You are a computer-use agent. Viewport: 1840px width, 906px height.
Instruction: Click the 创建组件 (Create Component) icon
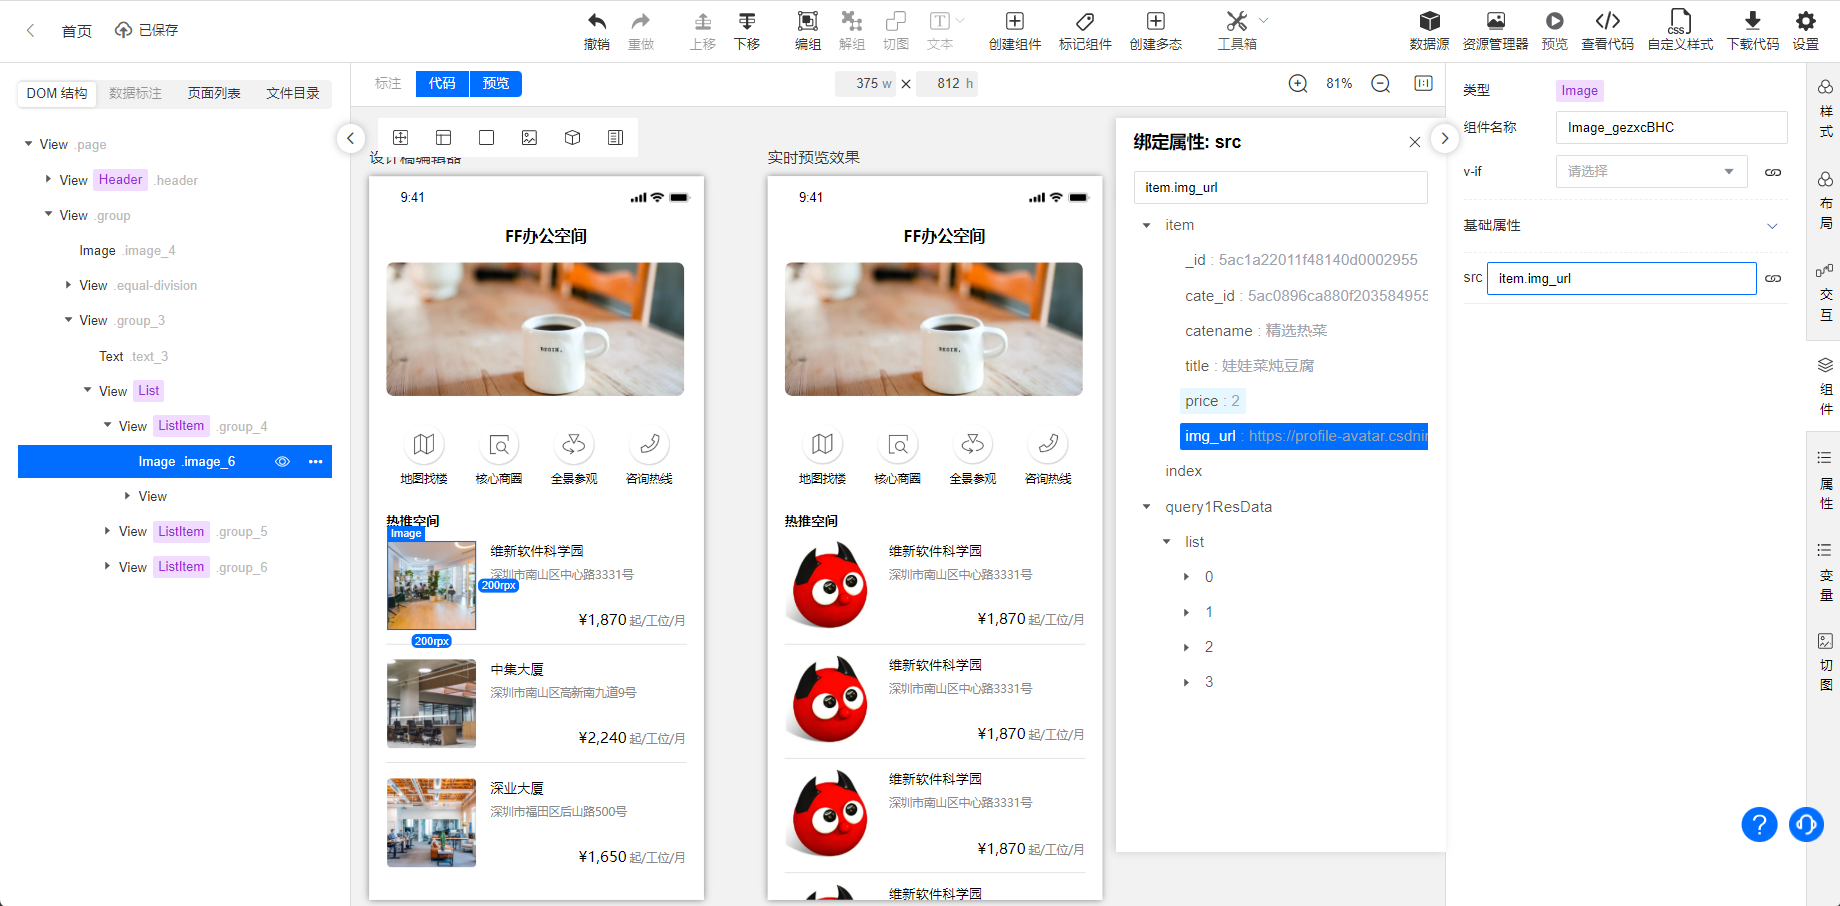pyautogui.click(x=1014, y=30)
